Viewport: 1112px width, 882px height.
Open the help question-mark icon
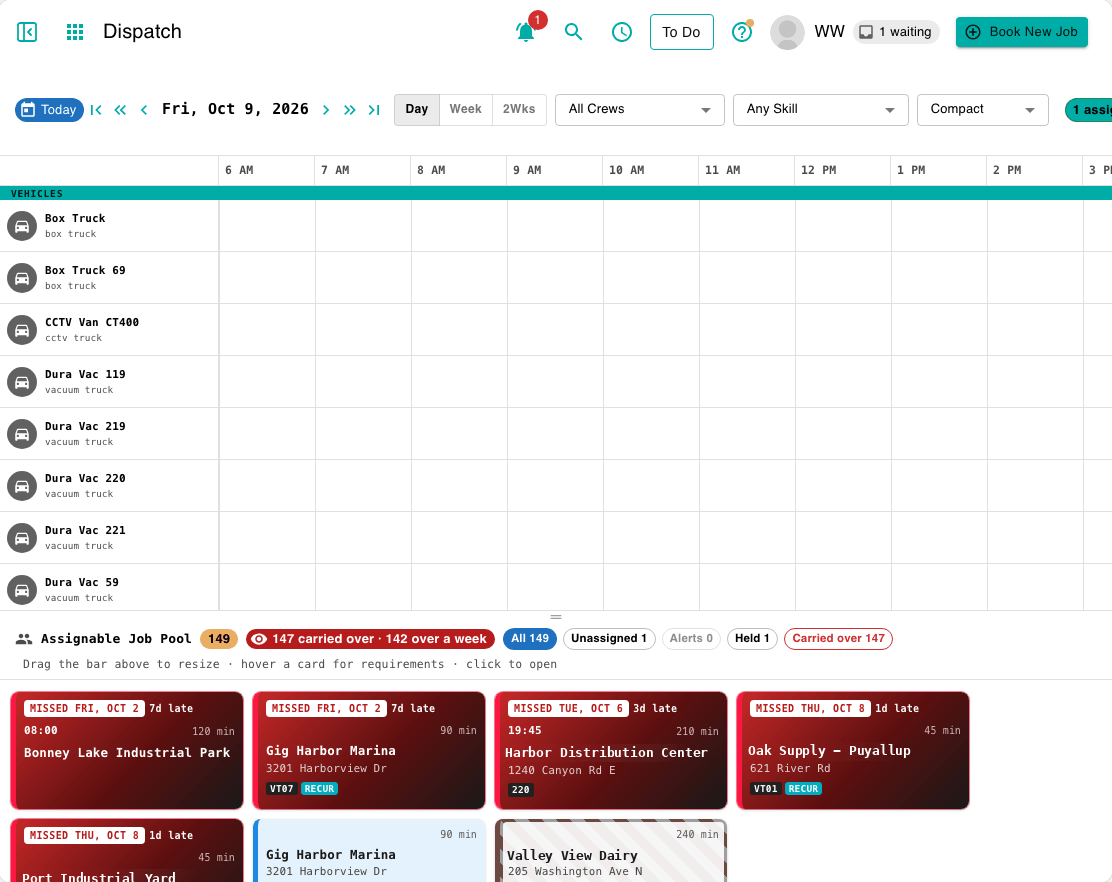coord(742,32)
